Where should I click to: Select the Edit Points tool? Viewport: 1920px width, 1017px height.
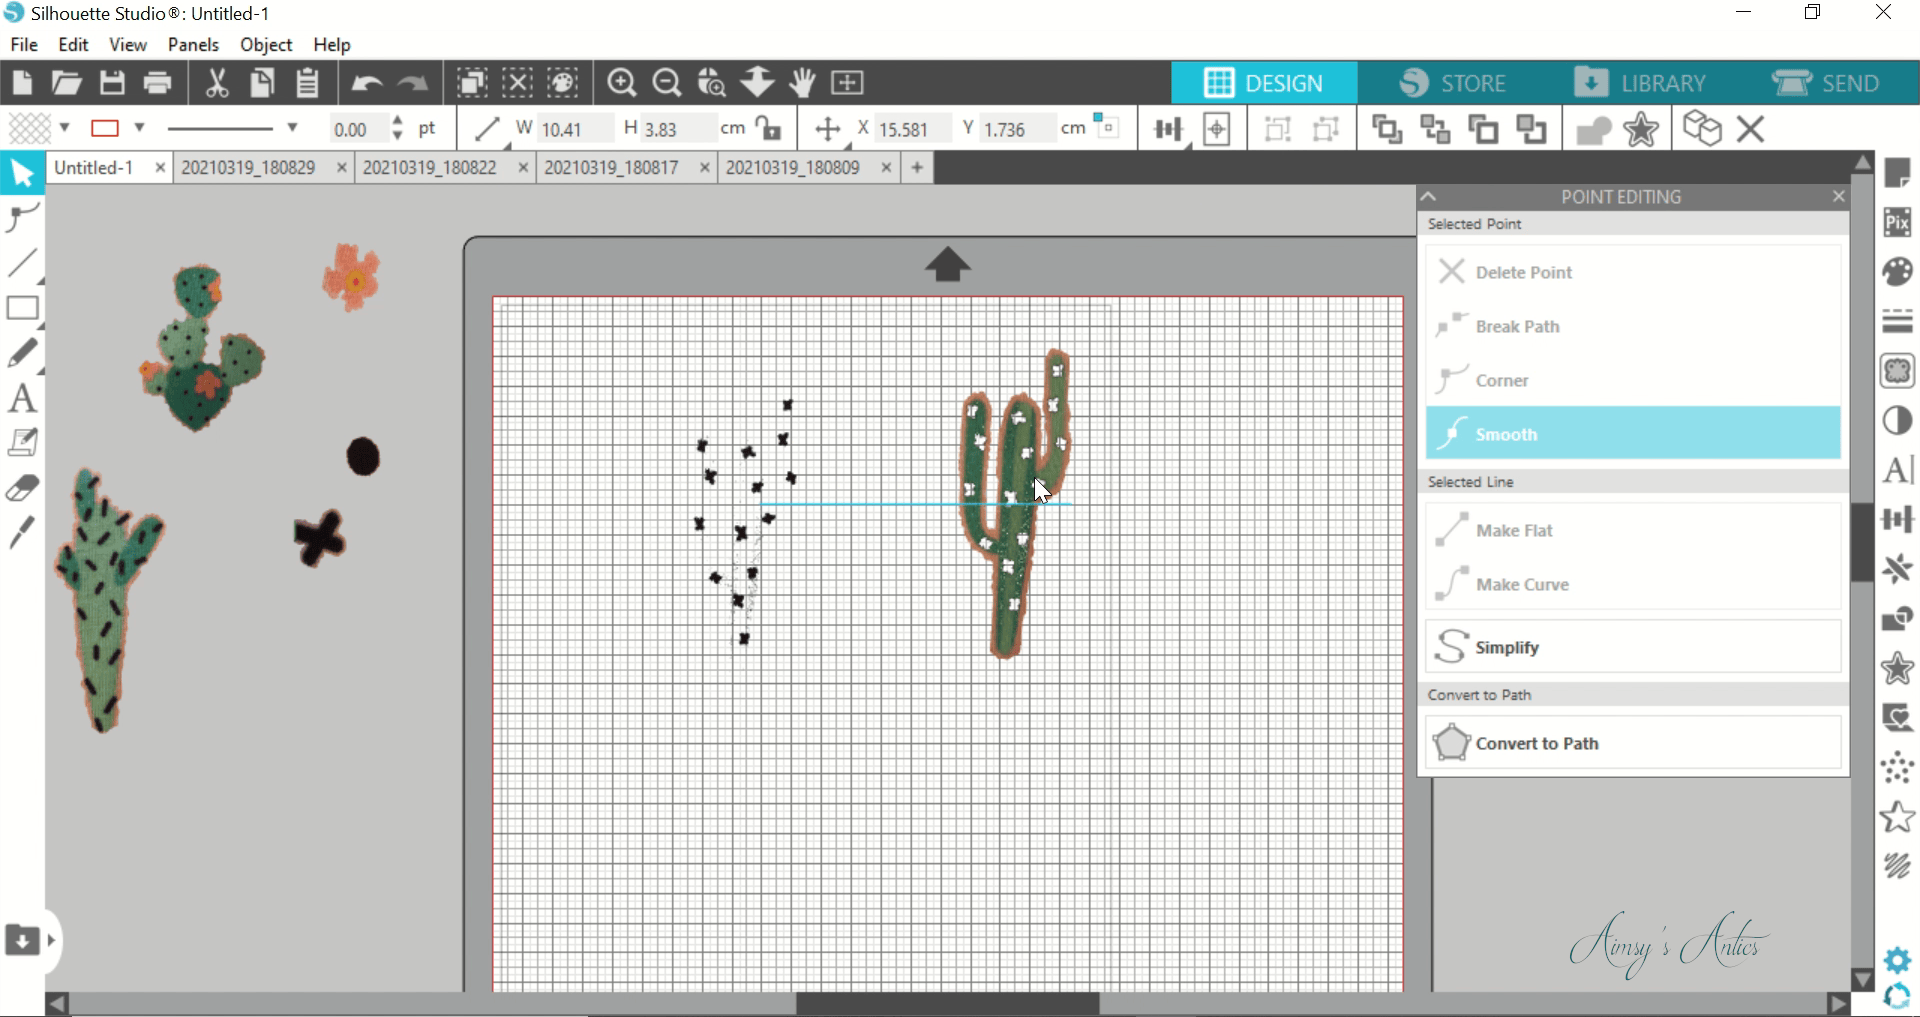coord(22,217)
